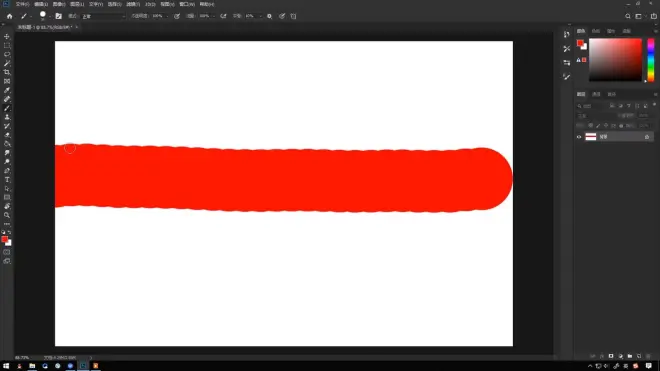Select the Move tool

[x=7, y=37]
